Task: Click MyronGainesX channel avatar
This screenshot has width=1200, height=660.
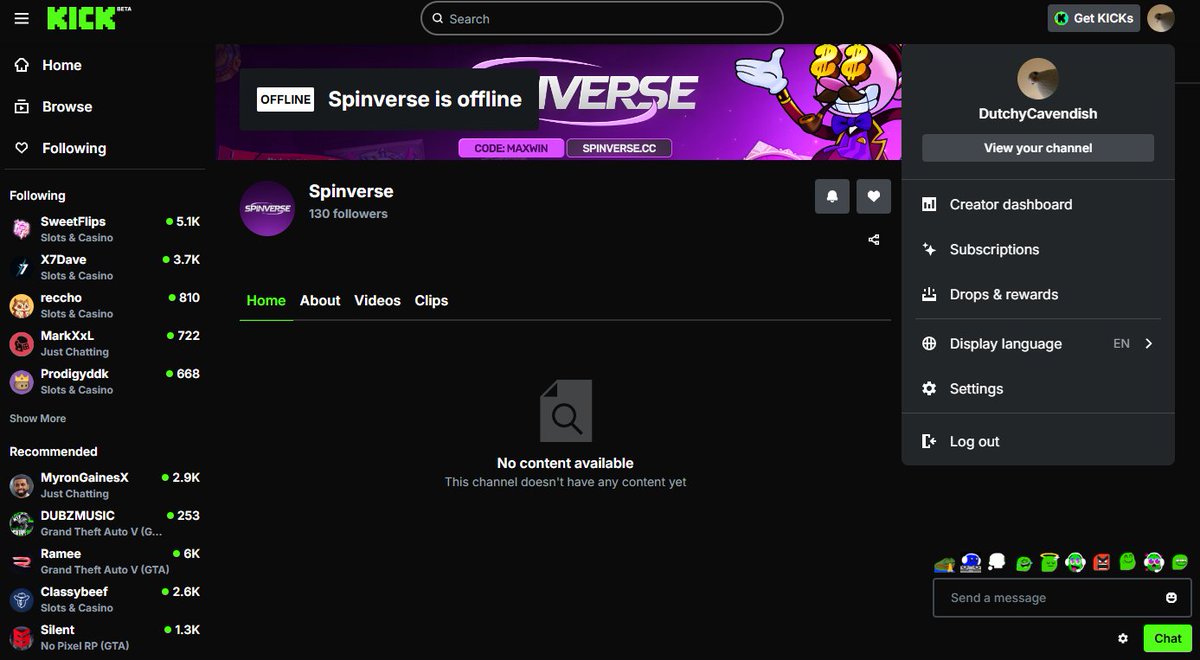Action: click(21, 485)
